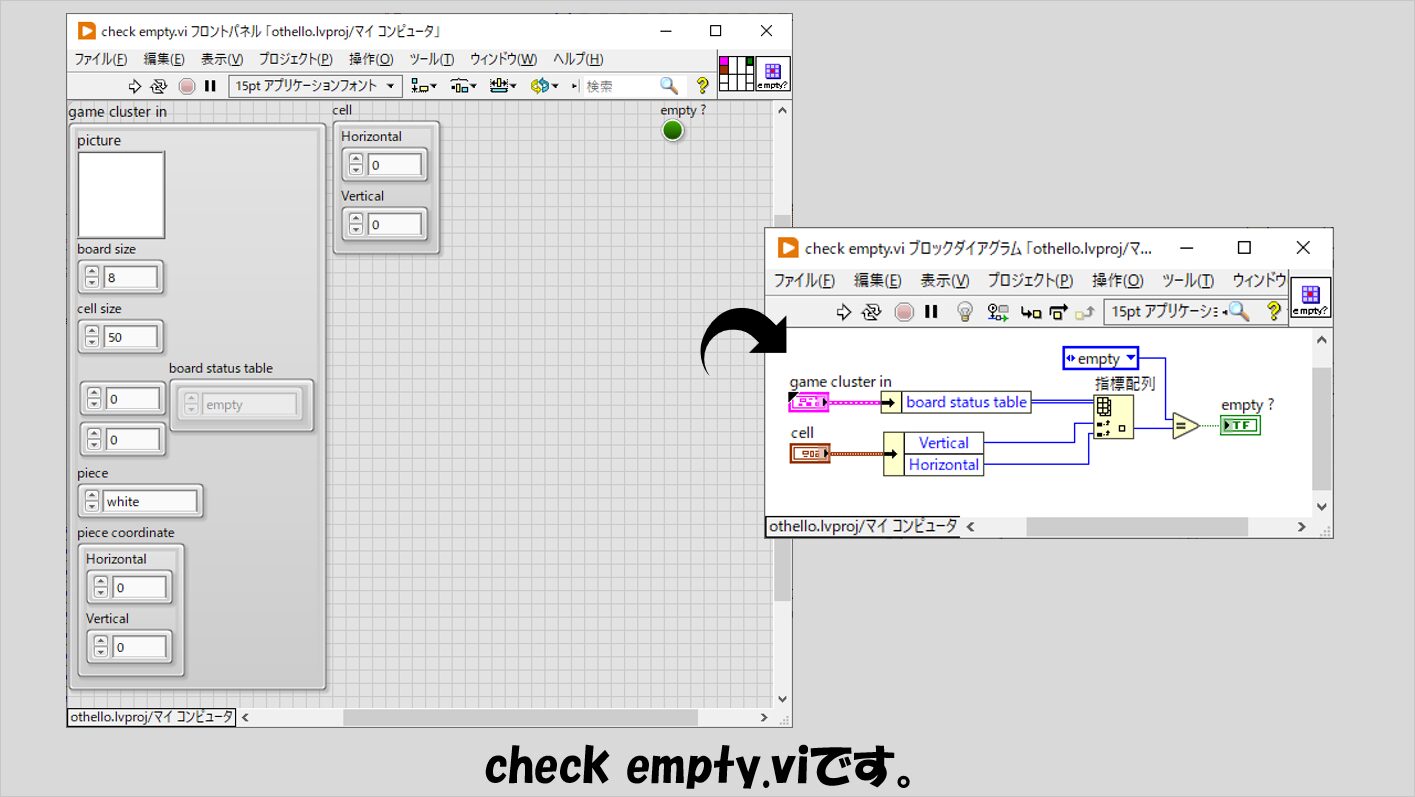
Task: Toggle the 'empty ?' green LED indicator
Action: (x=673, y=131)
